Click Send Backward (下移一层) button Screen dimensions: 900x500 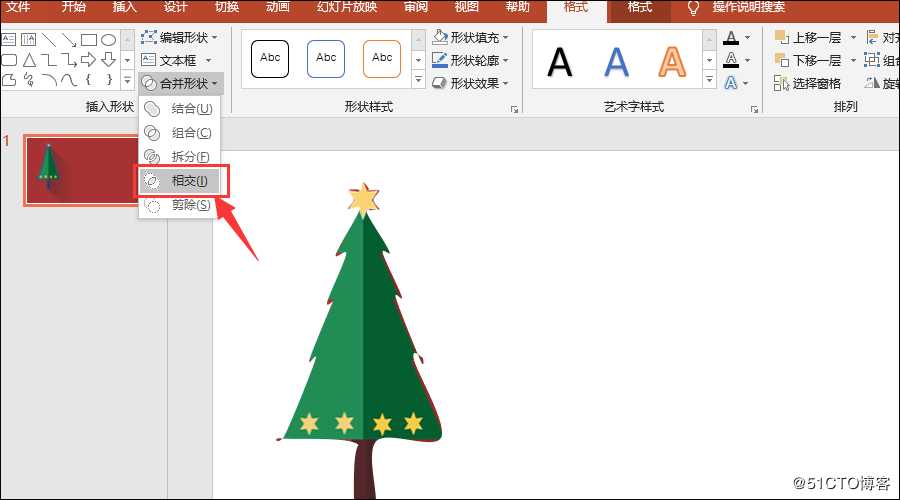coord(808,60)
